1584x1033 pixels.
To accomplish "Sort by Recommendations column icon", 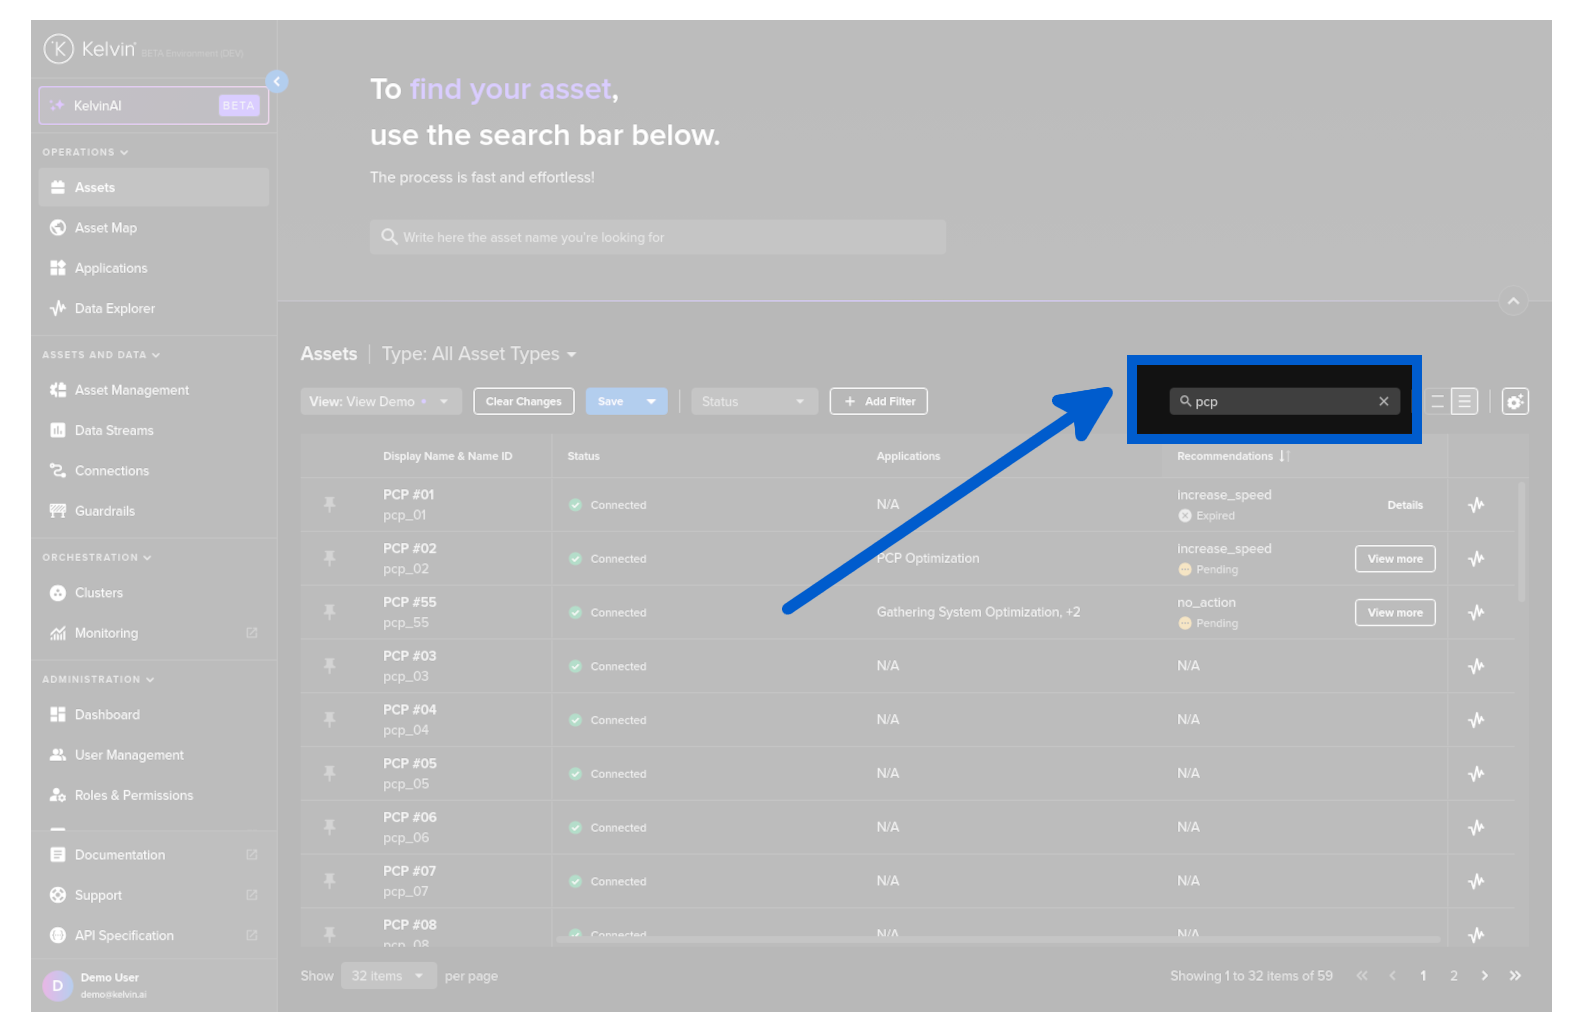I will (x=1284, y=456).
